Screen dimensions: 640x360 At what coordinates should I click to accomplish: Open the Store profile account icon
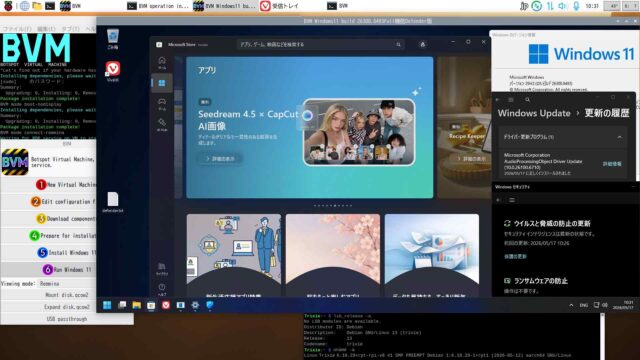422,44
